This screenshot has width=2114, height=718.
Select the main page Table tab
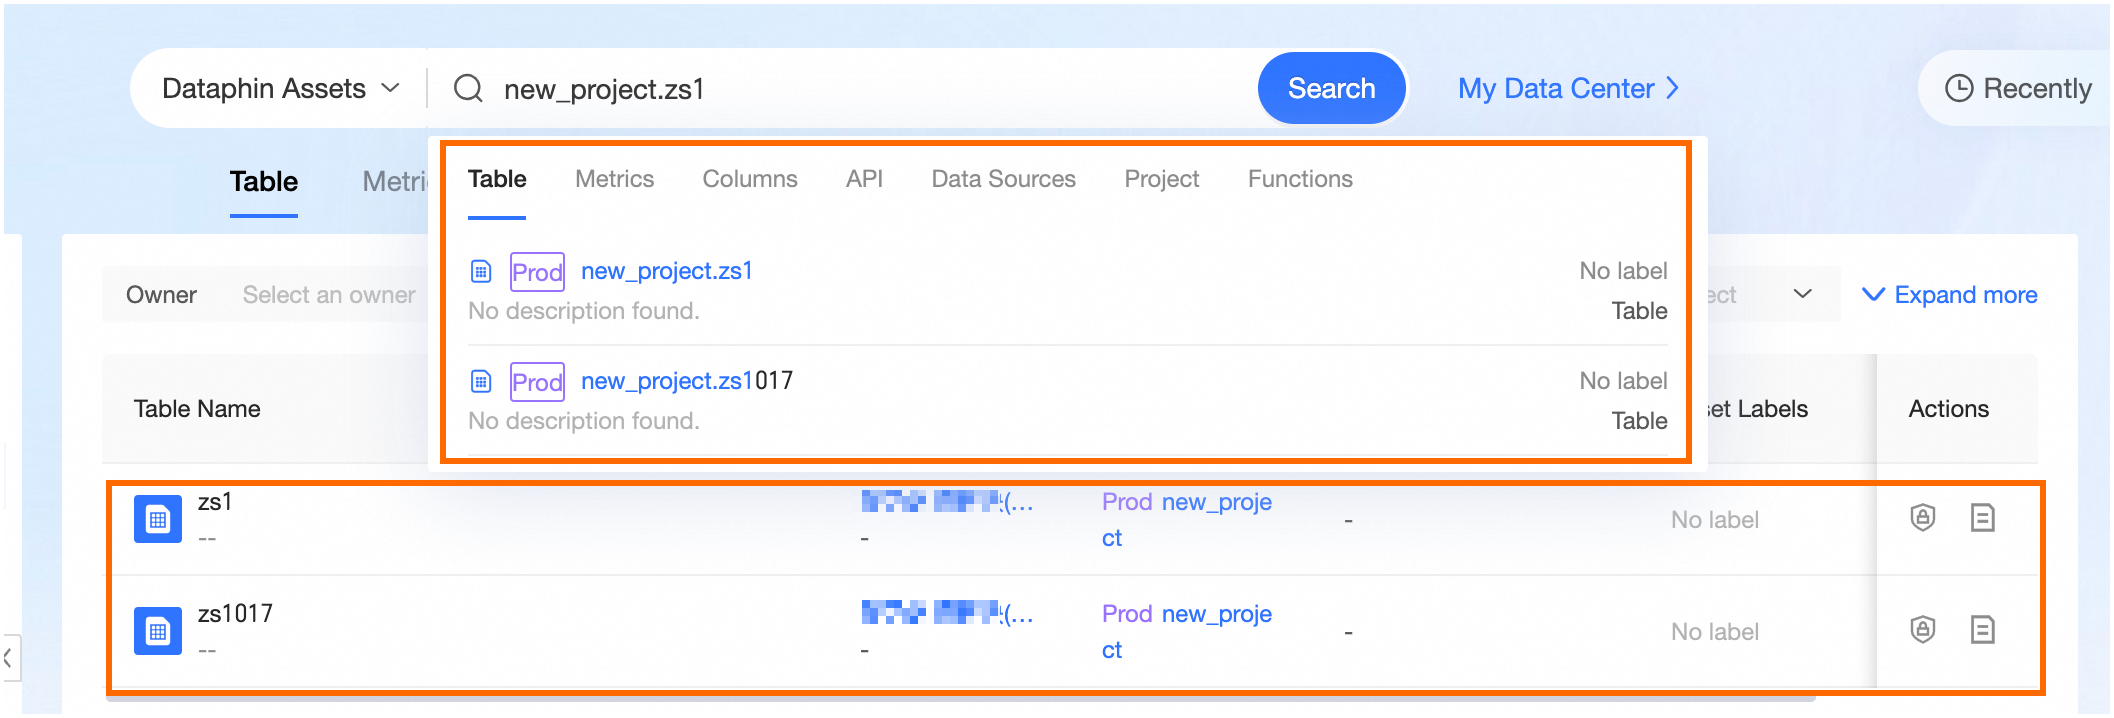(264, 182)
